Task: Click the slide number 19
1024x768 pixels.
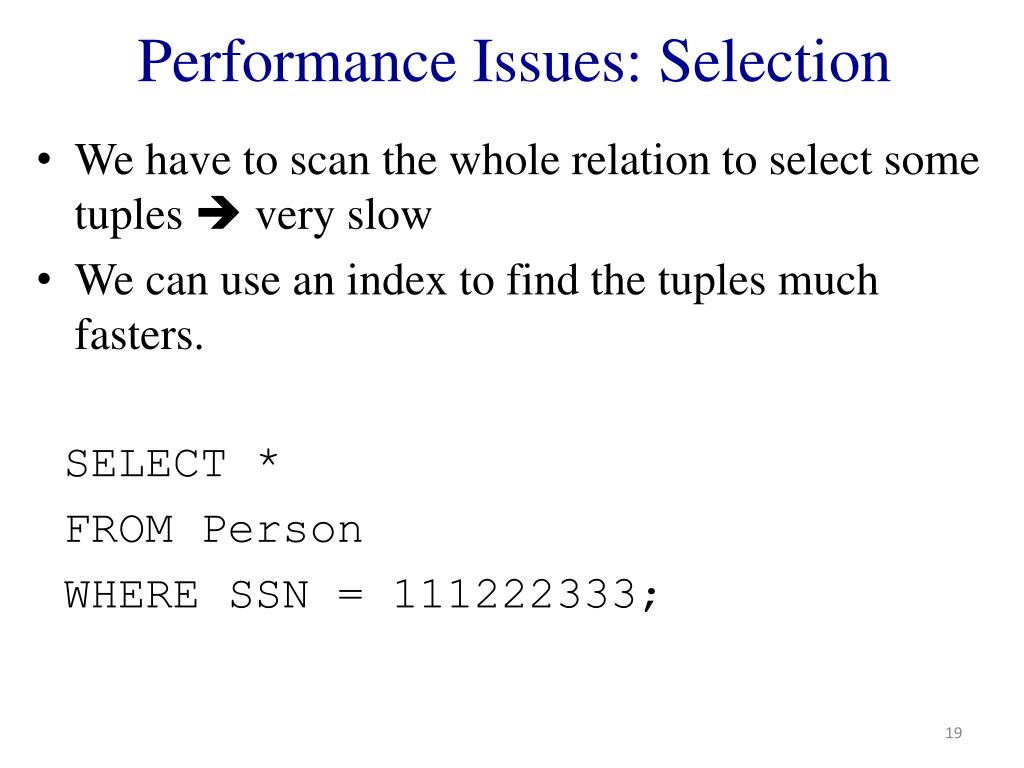Action: point(953,733)
